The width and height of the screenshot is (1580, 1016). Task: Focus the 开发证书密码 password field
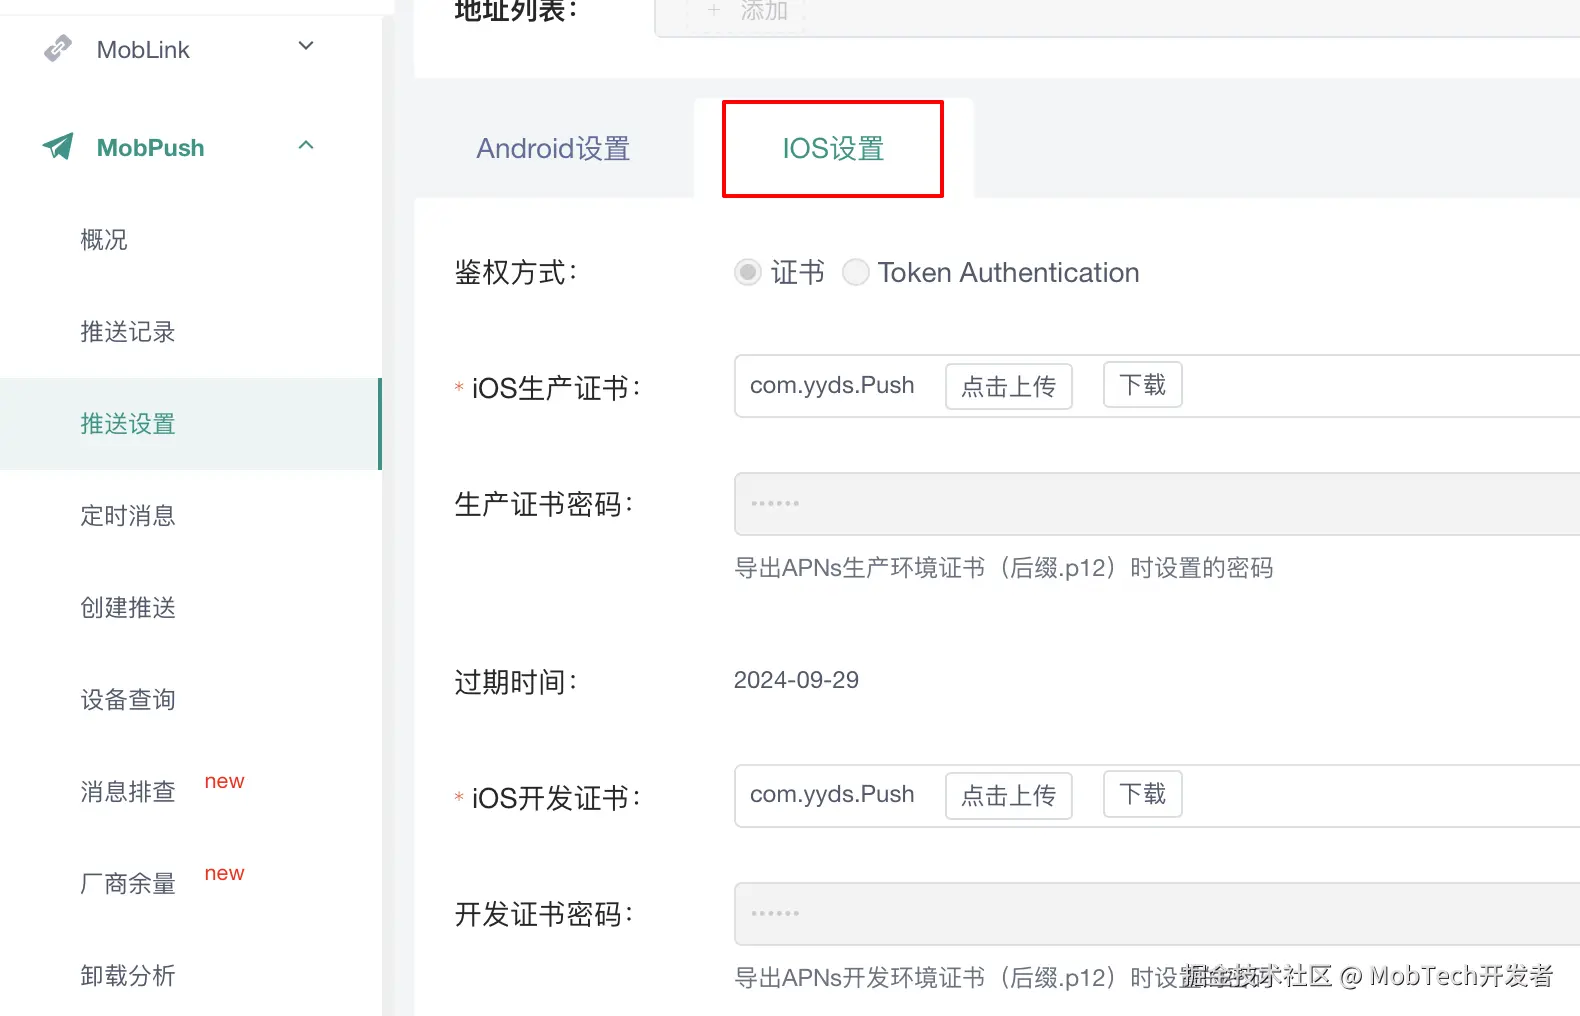(1157, 914)
